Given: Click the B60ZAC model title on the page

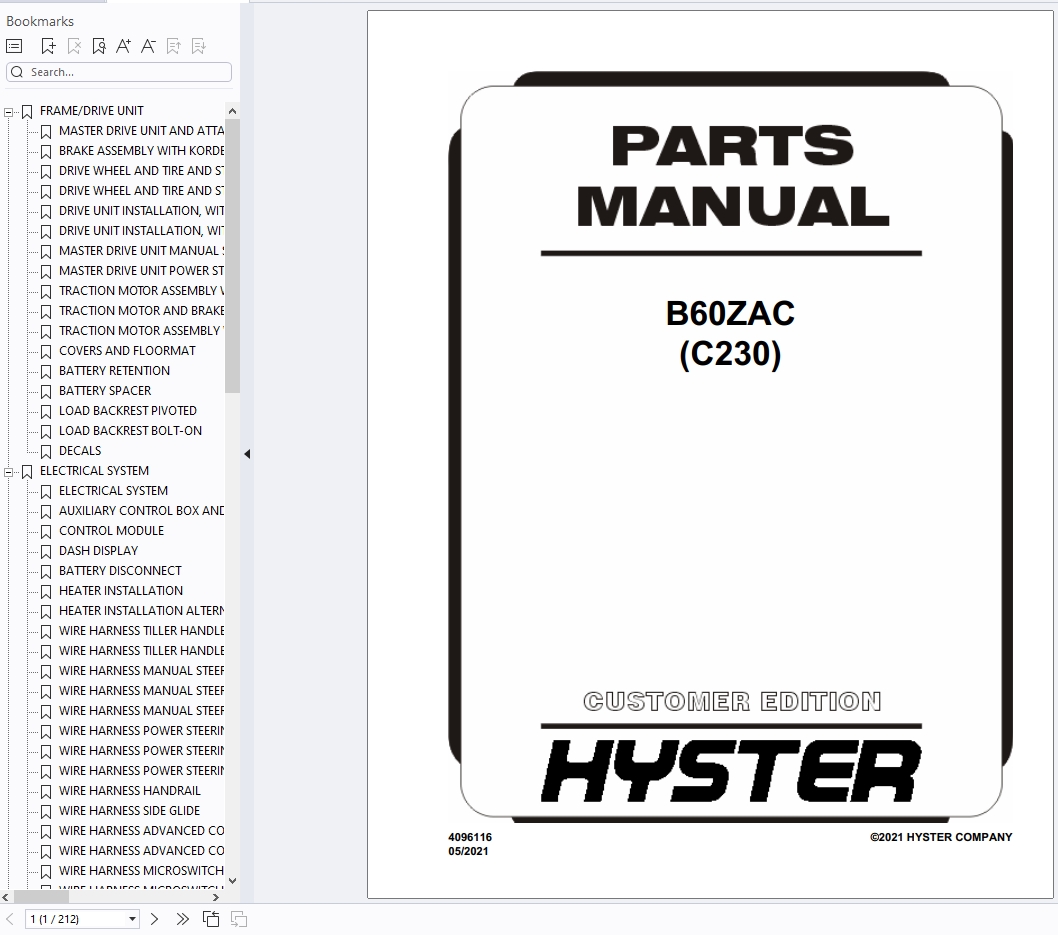Looking at the screenshot, I should coord(730,314).
